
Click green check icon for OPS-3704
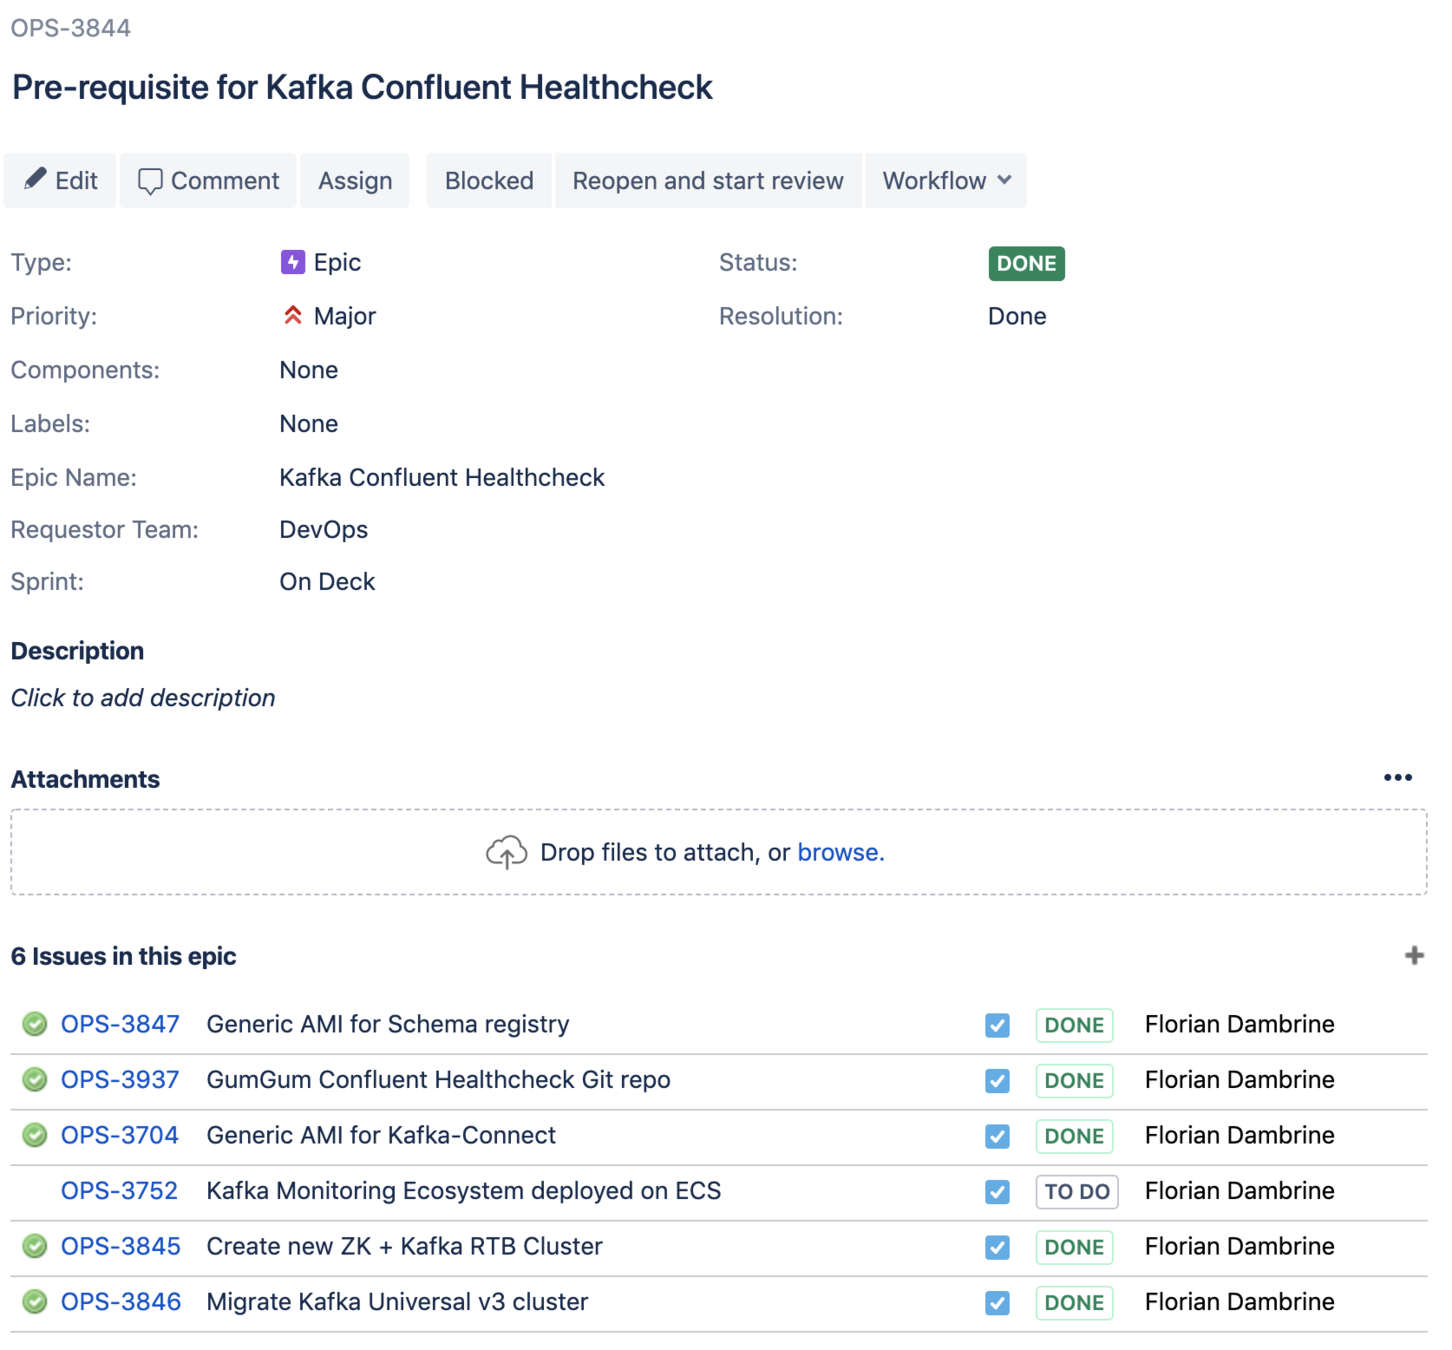click(35, 1135)
